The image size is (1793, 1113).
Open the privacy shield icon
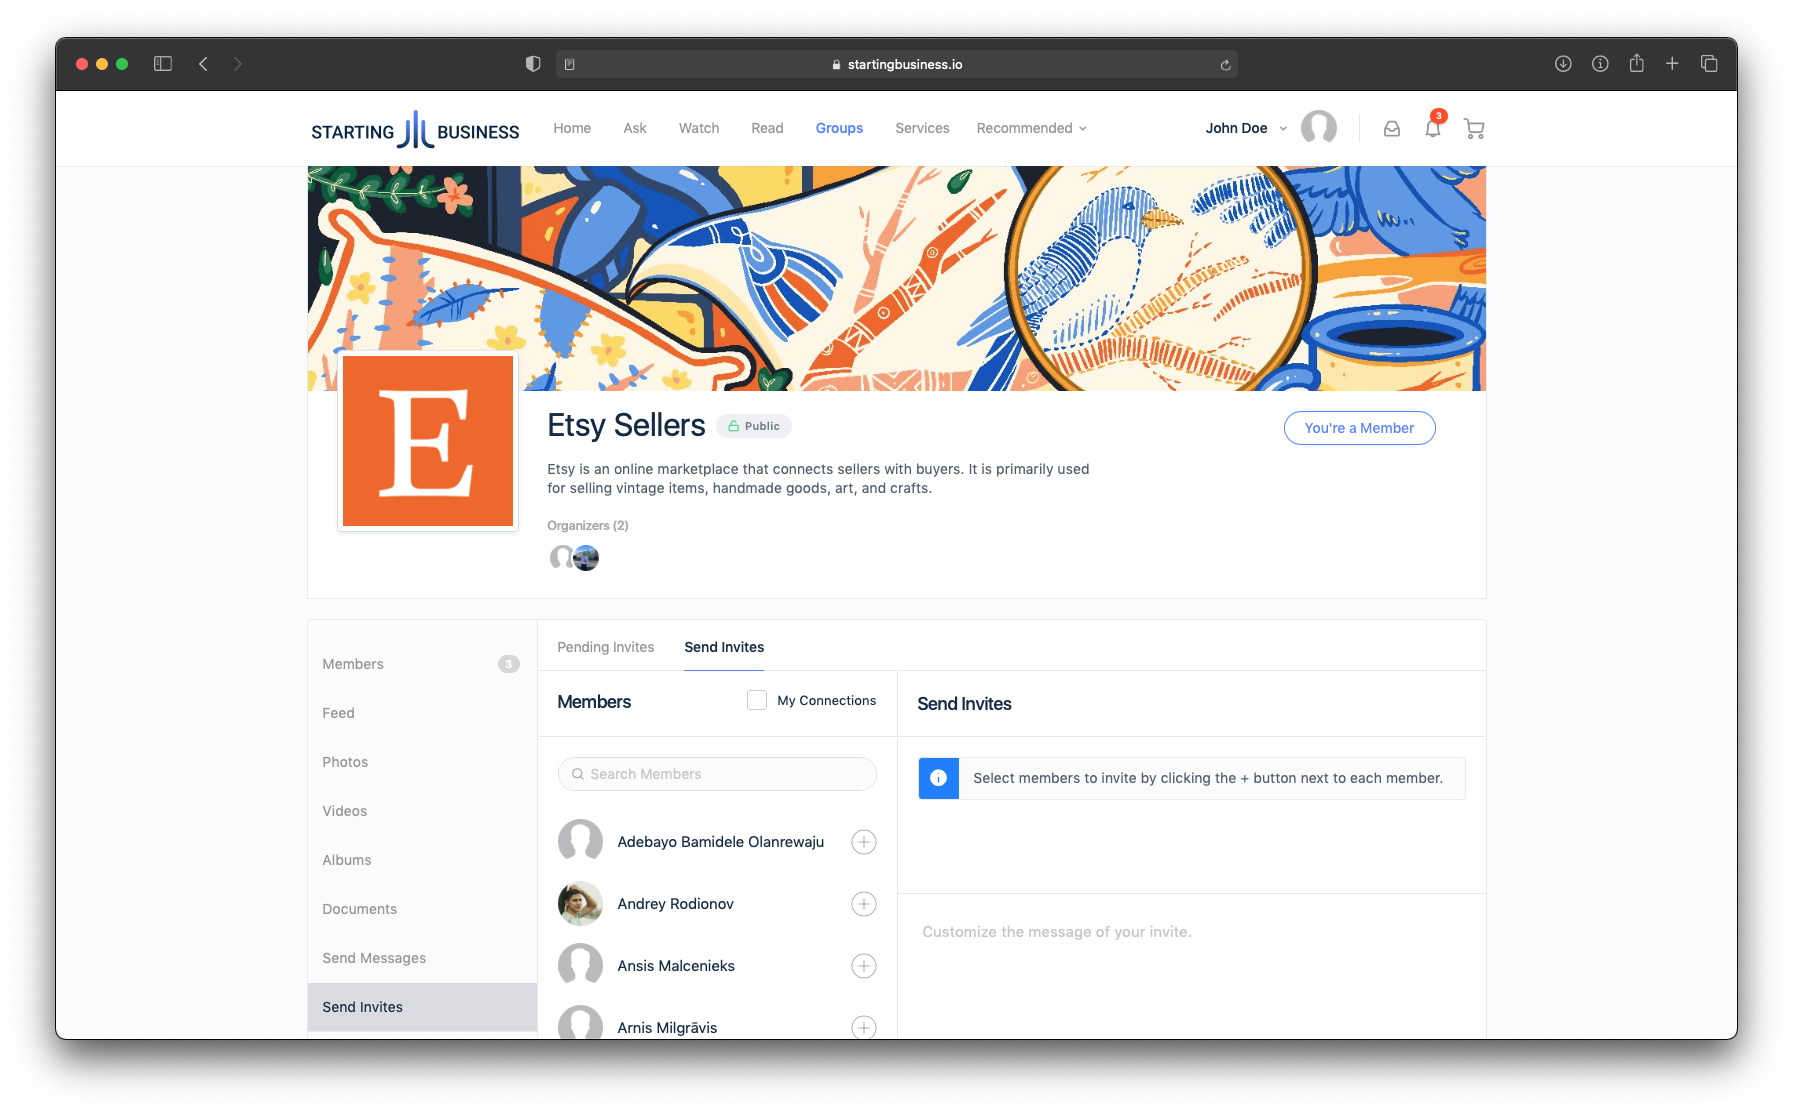point(533,64)
